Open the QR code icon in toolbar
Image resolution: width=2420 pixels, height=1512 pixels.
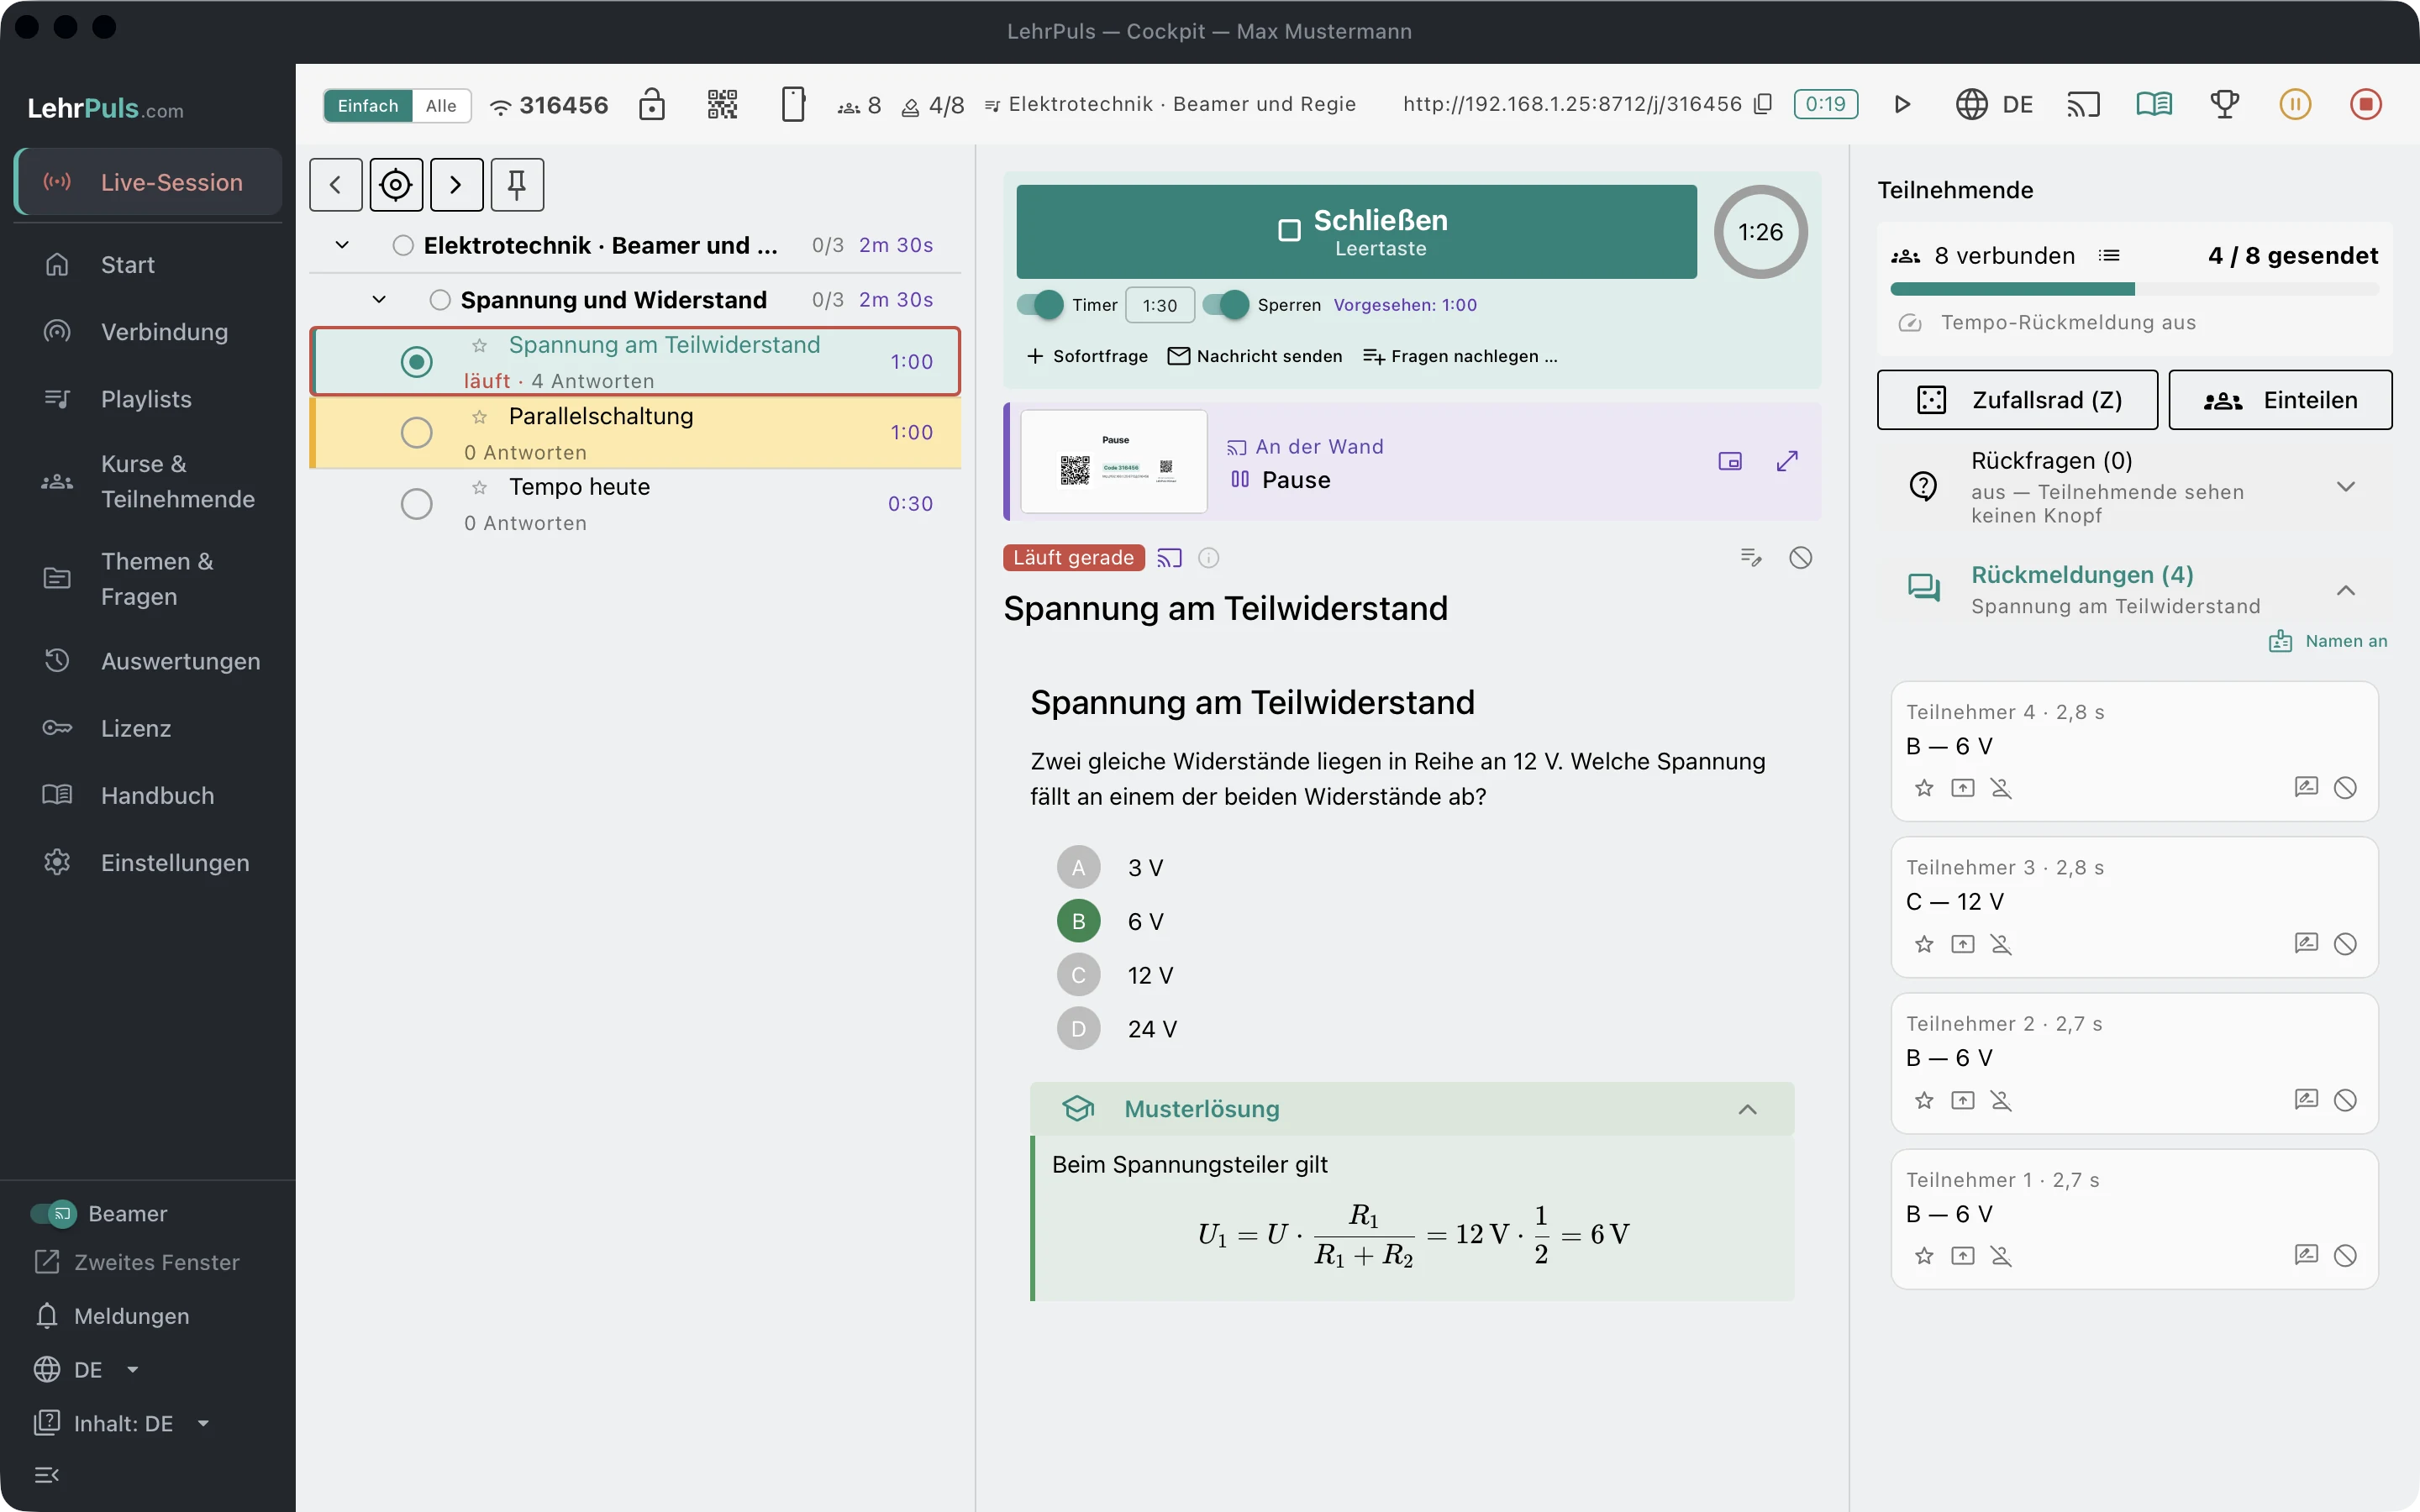(722, 104)
